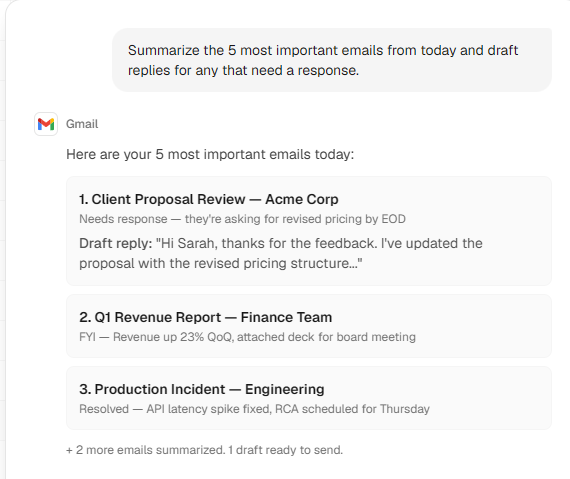
Task: Click the "attached deck for board meeting" text
Action: point(326,337)
